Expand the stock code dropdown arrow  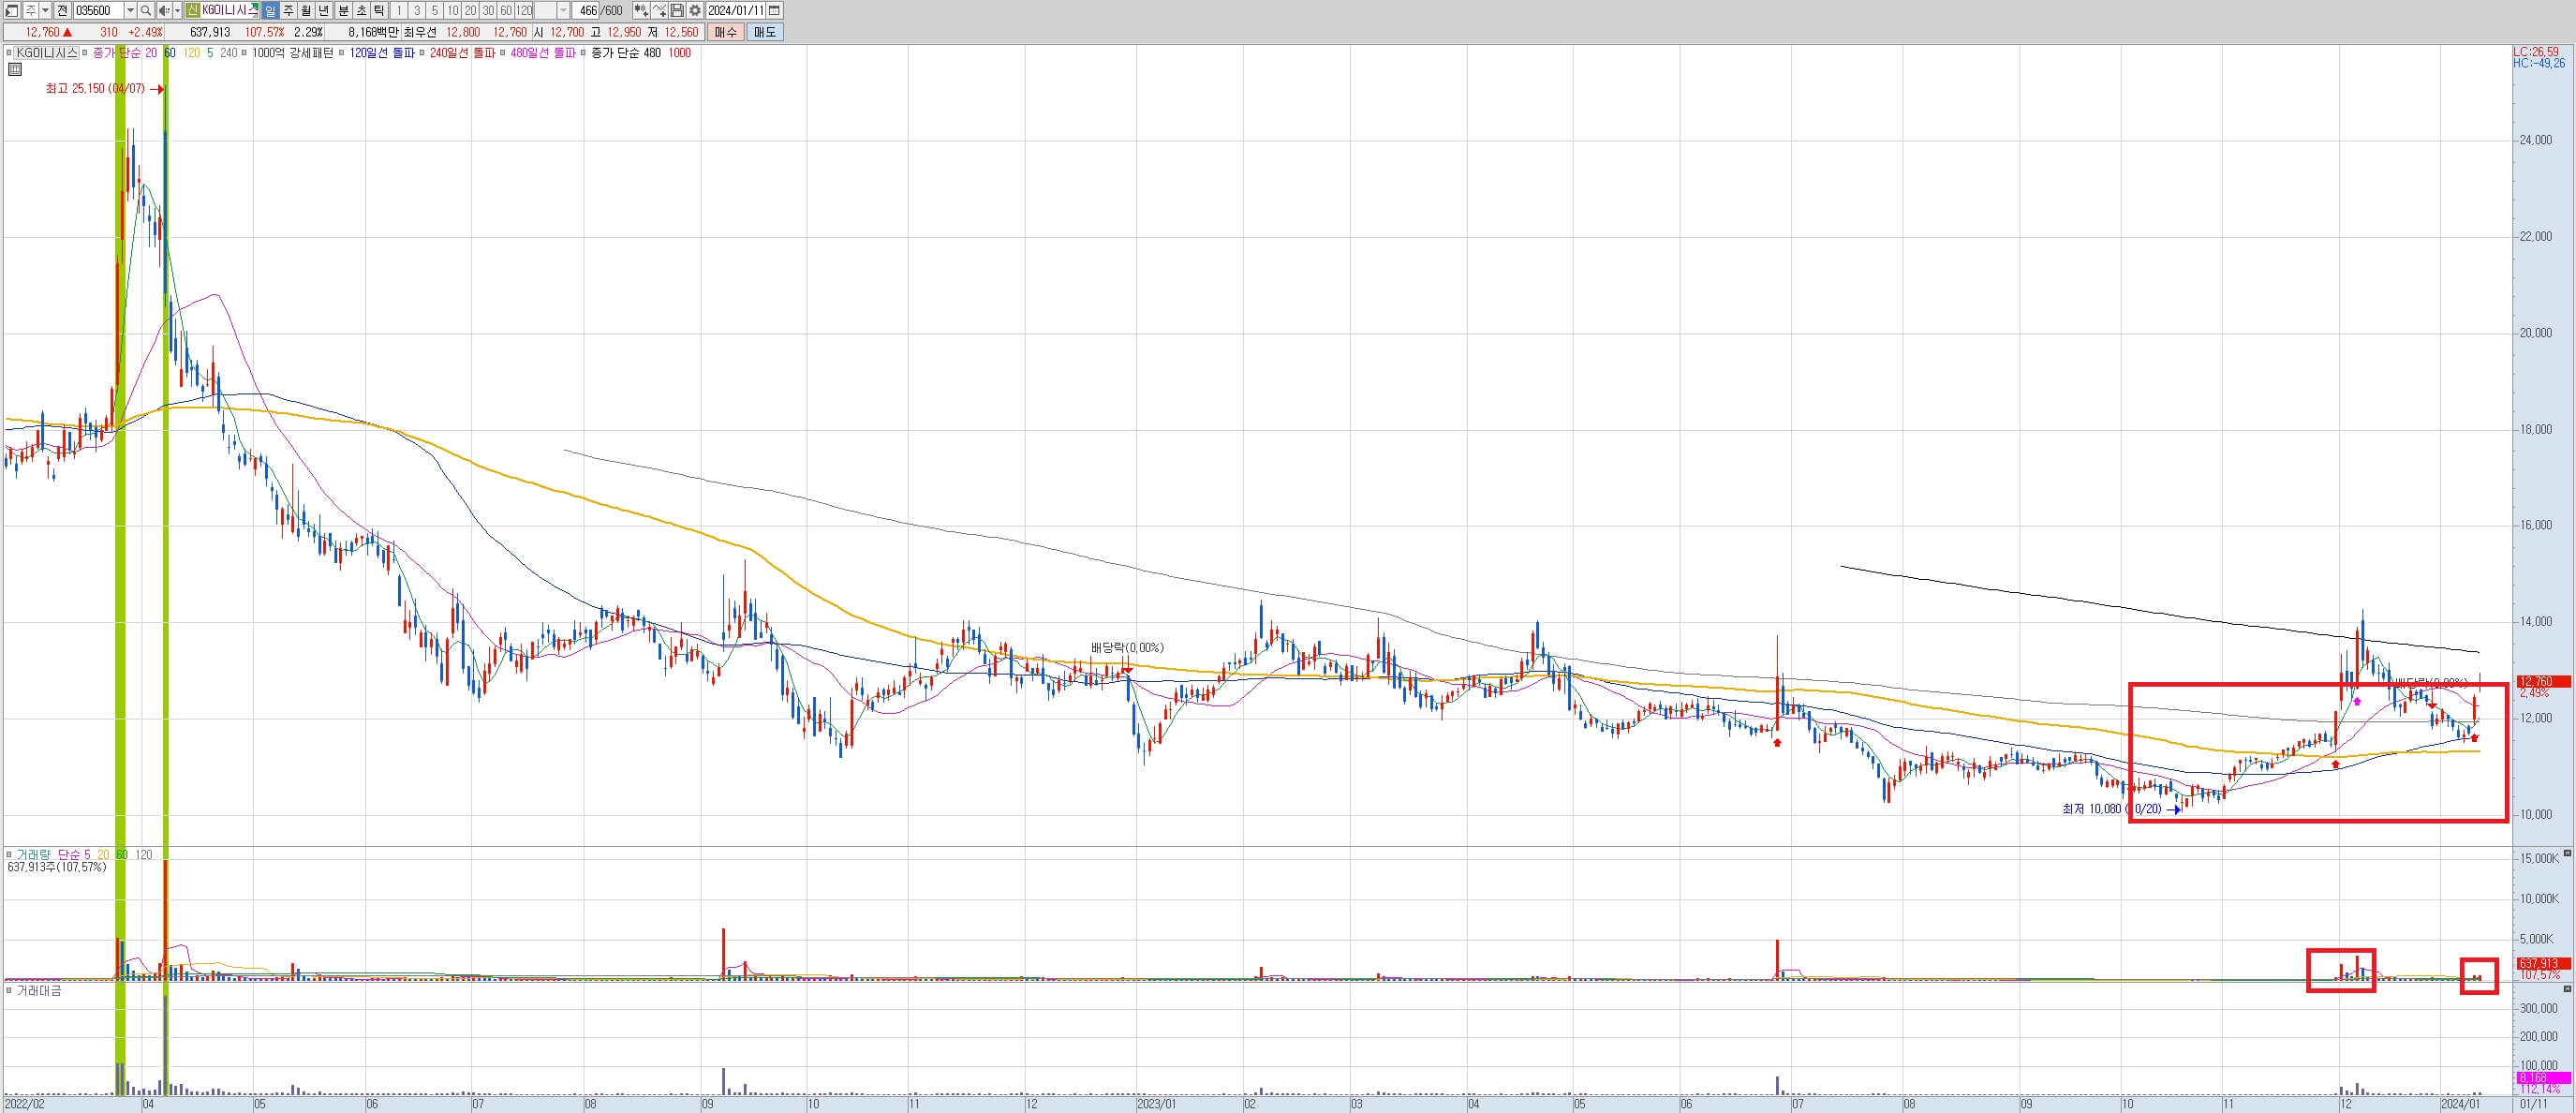tap(130, 11)
